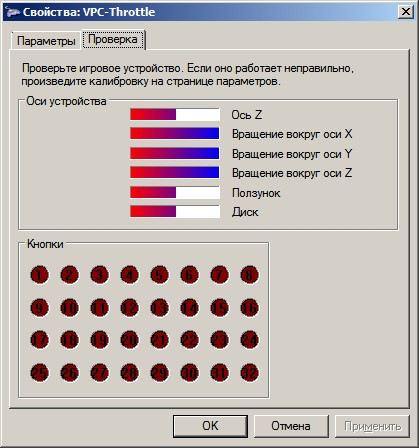The image size is (419, 448).
Task: Select button indicator 13
Action: [x=160, y=307]
